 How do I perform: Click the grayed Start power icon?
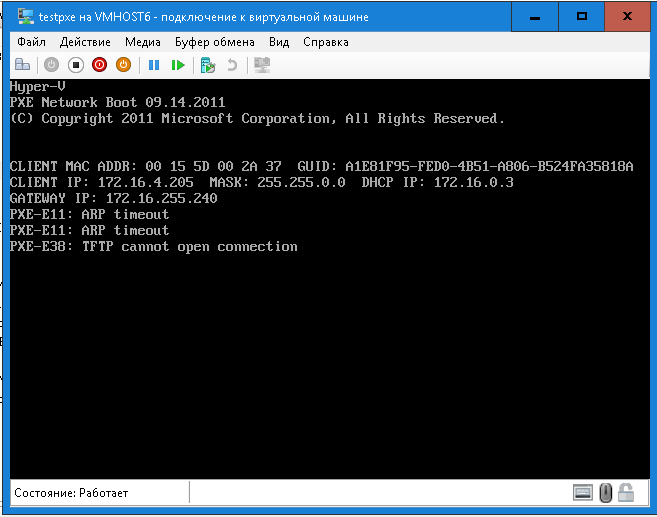point(52,65)
